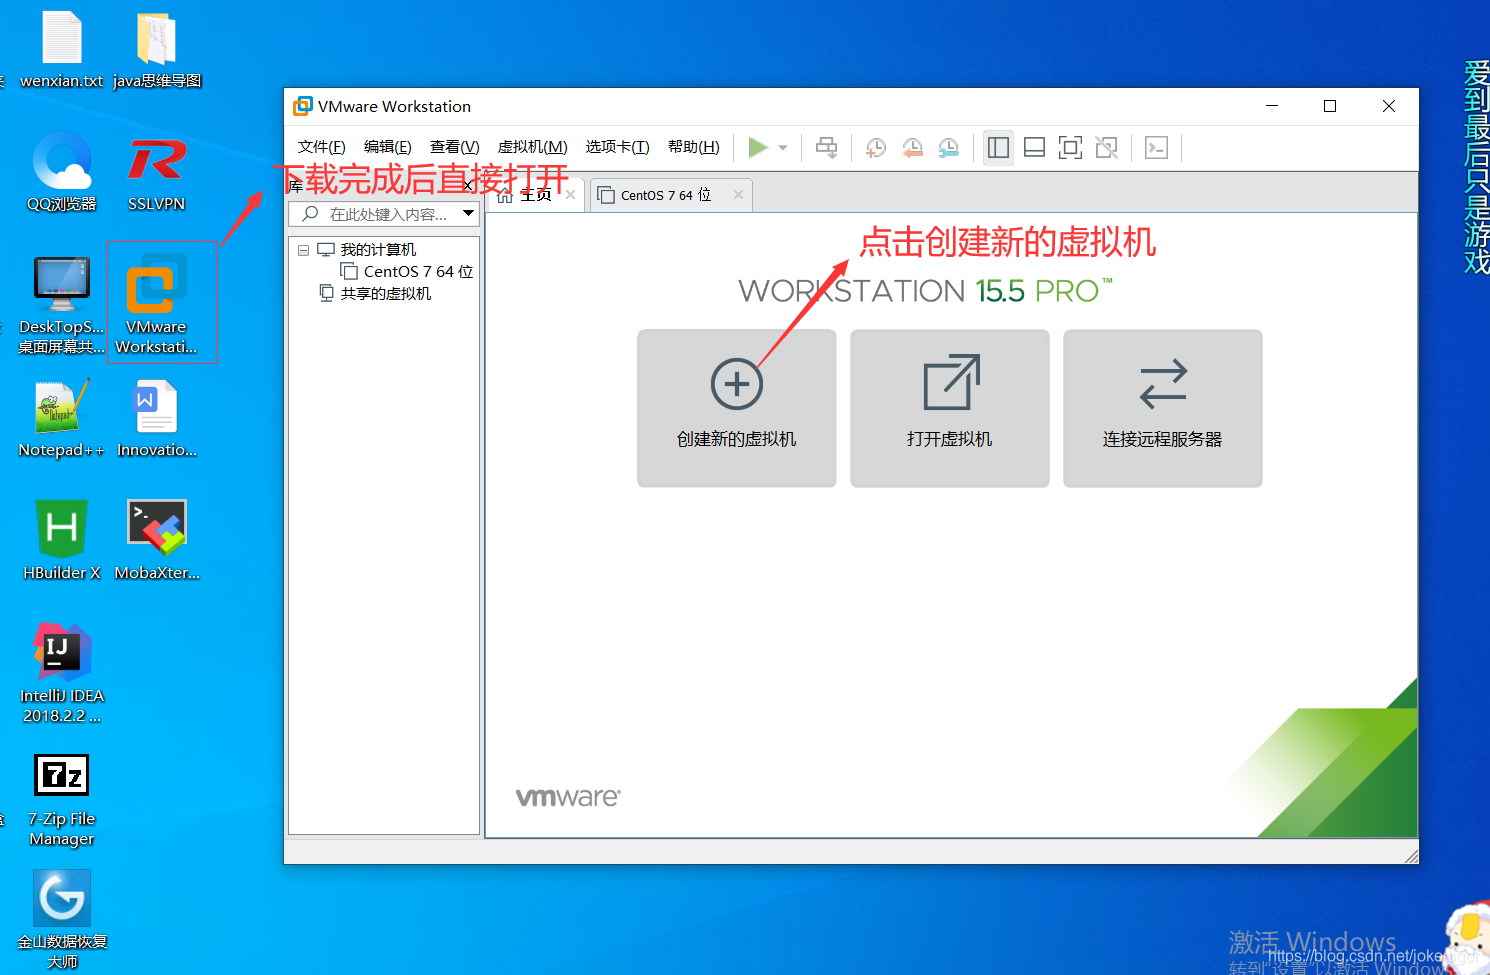This screenshot has height=975, width=1490.
Task: Toggle the library sidebar view icon
Action: pyautogui.click(x=998, y=148)
